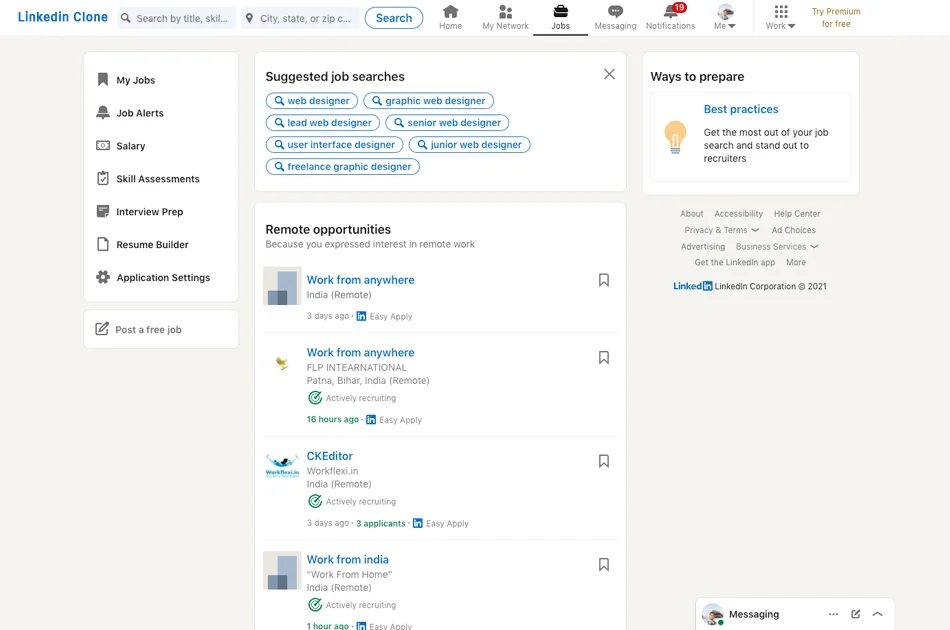The height and width of the screenshot is (630, 950).
Task: Open the Notifications bell icon
Action: point(670,12)
